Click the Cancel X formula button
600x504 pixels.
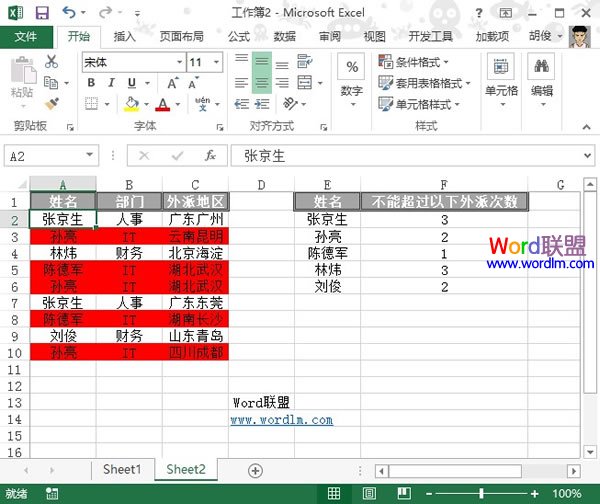pos(144,155)
